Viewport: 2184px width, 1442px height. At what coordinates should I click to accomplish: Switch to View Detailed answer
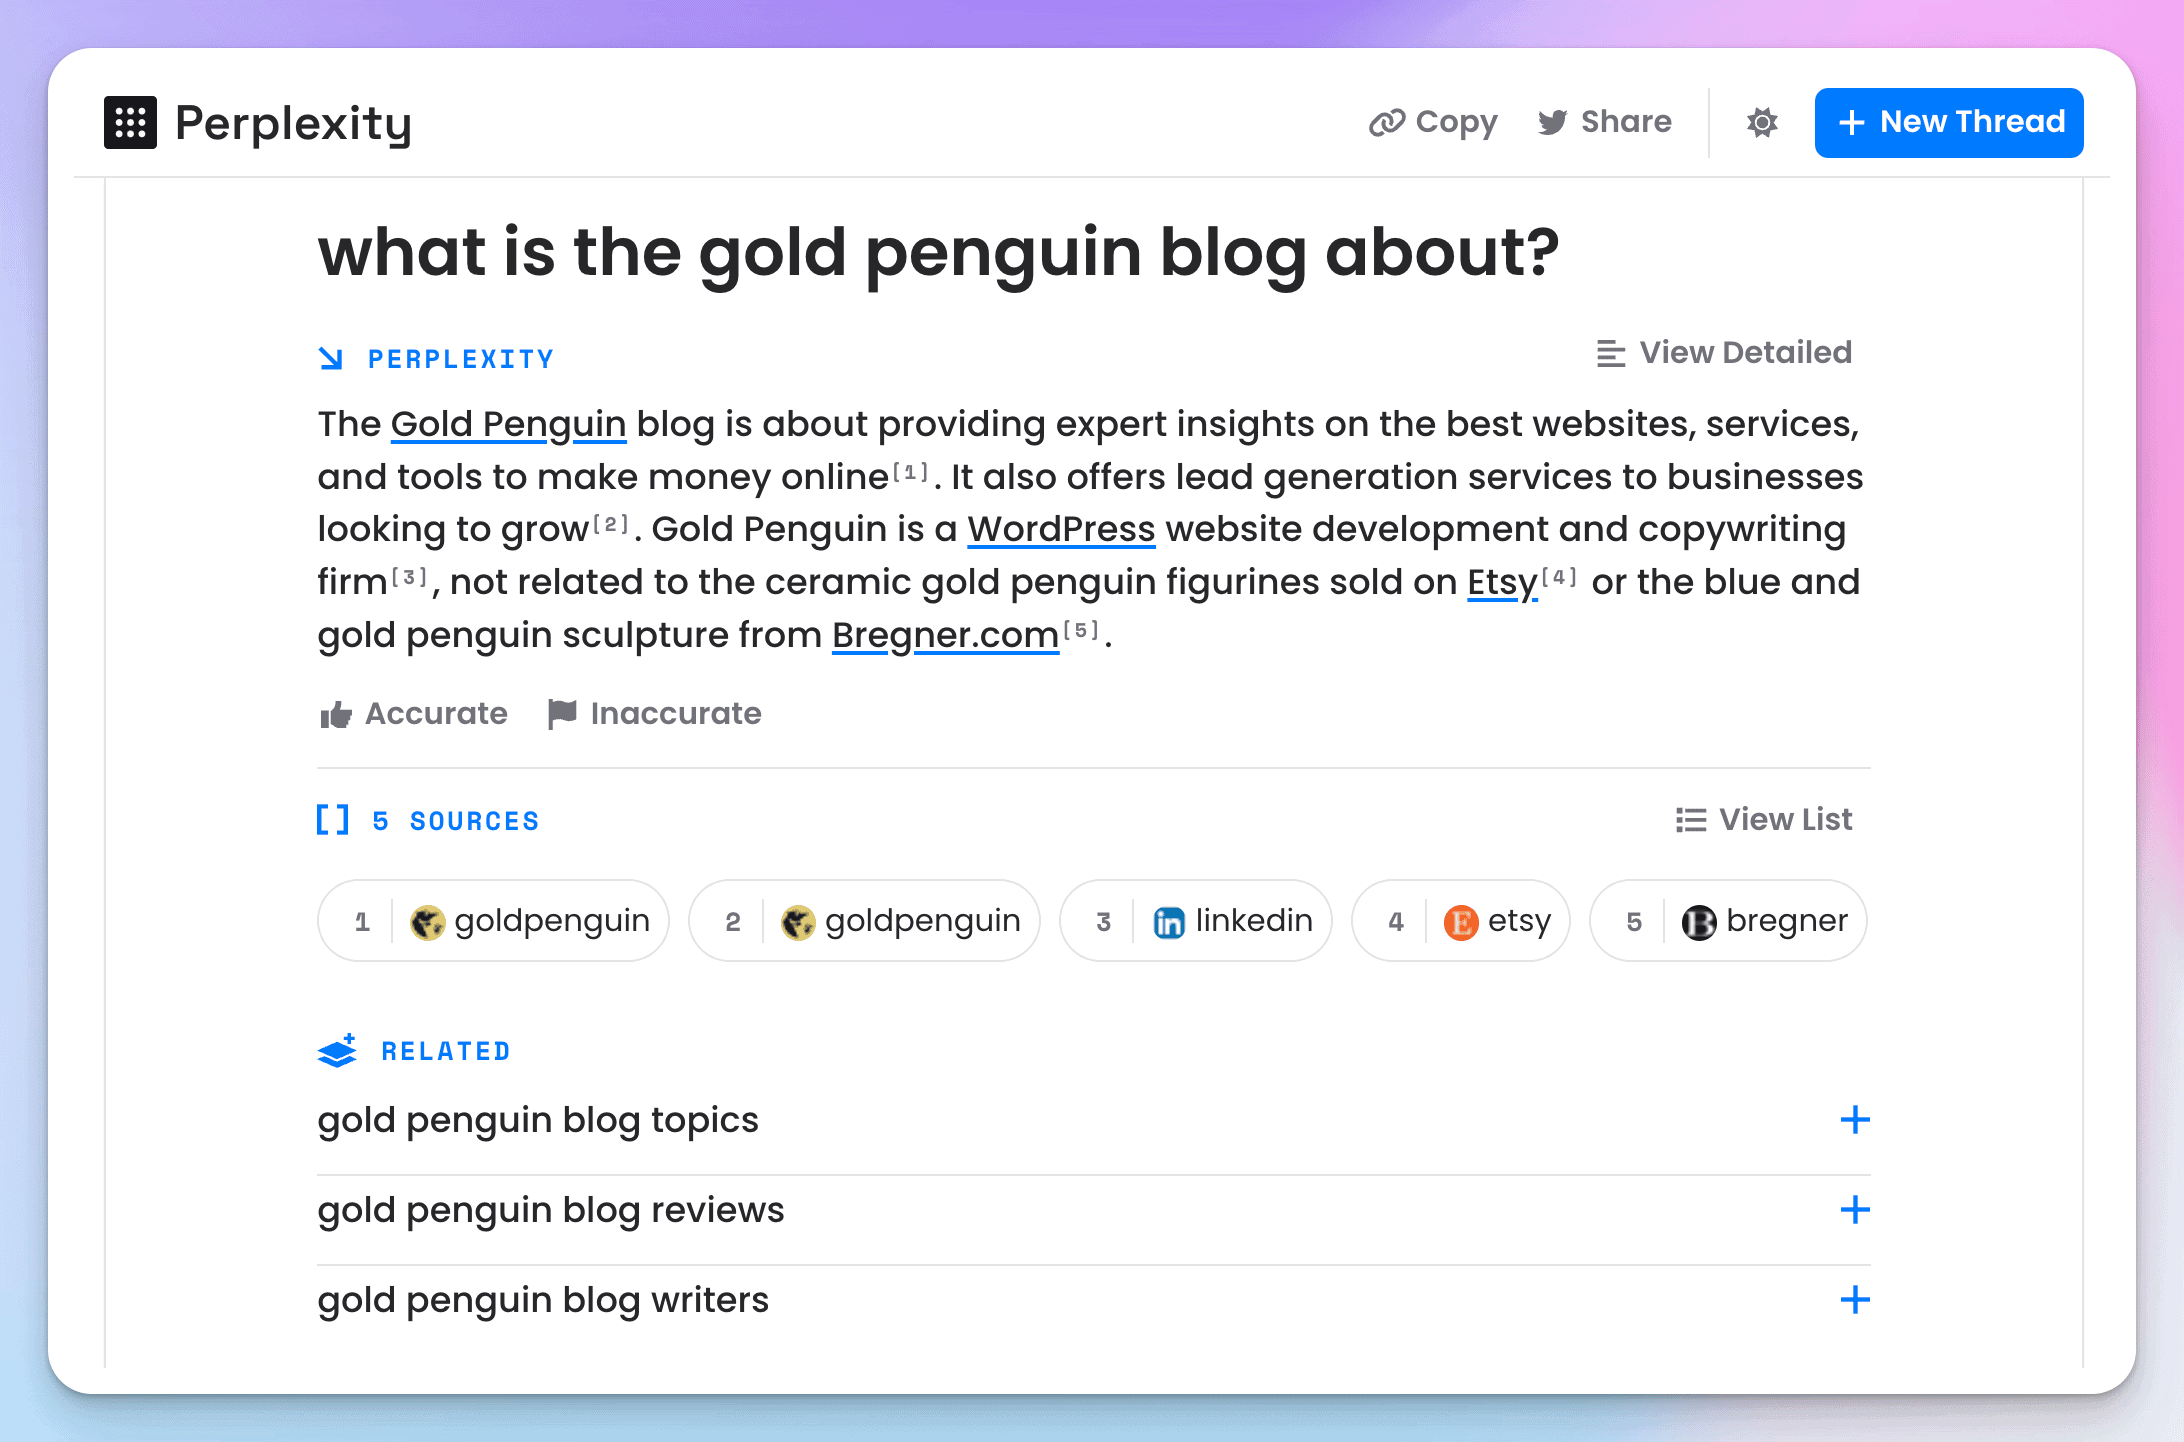1725,353
